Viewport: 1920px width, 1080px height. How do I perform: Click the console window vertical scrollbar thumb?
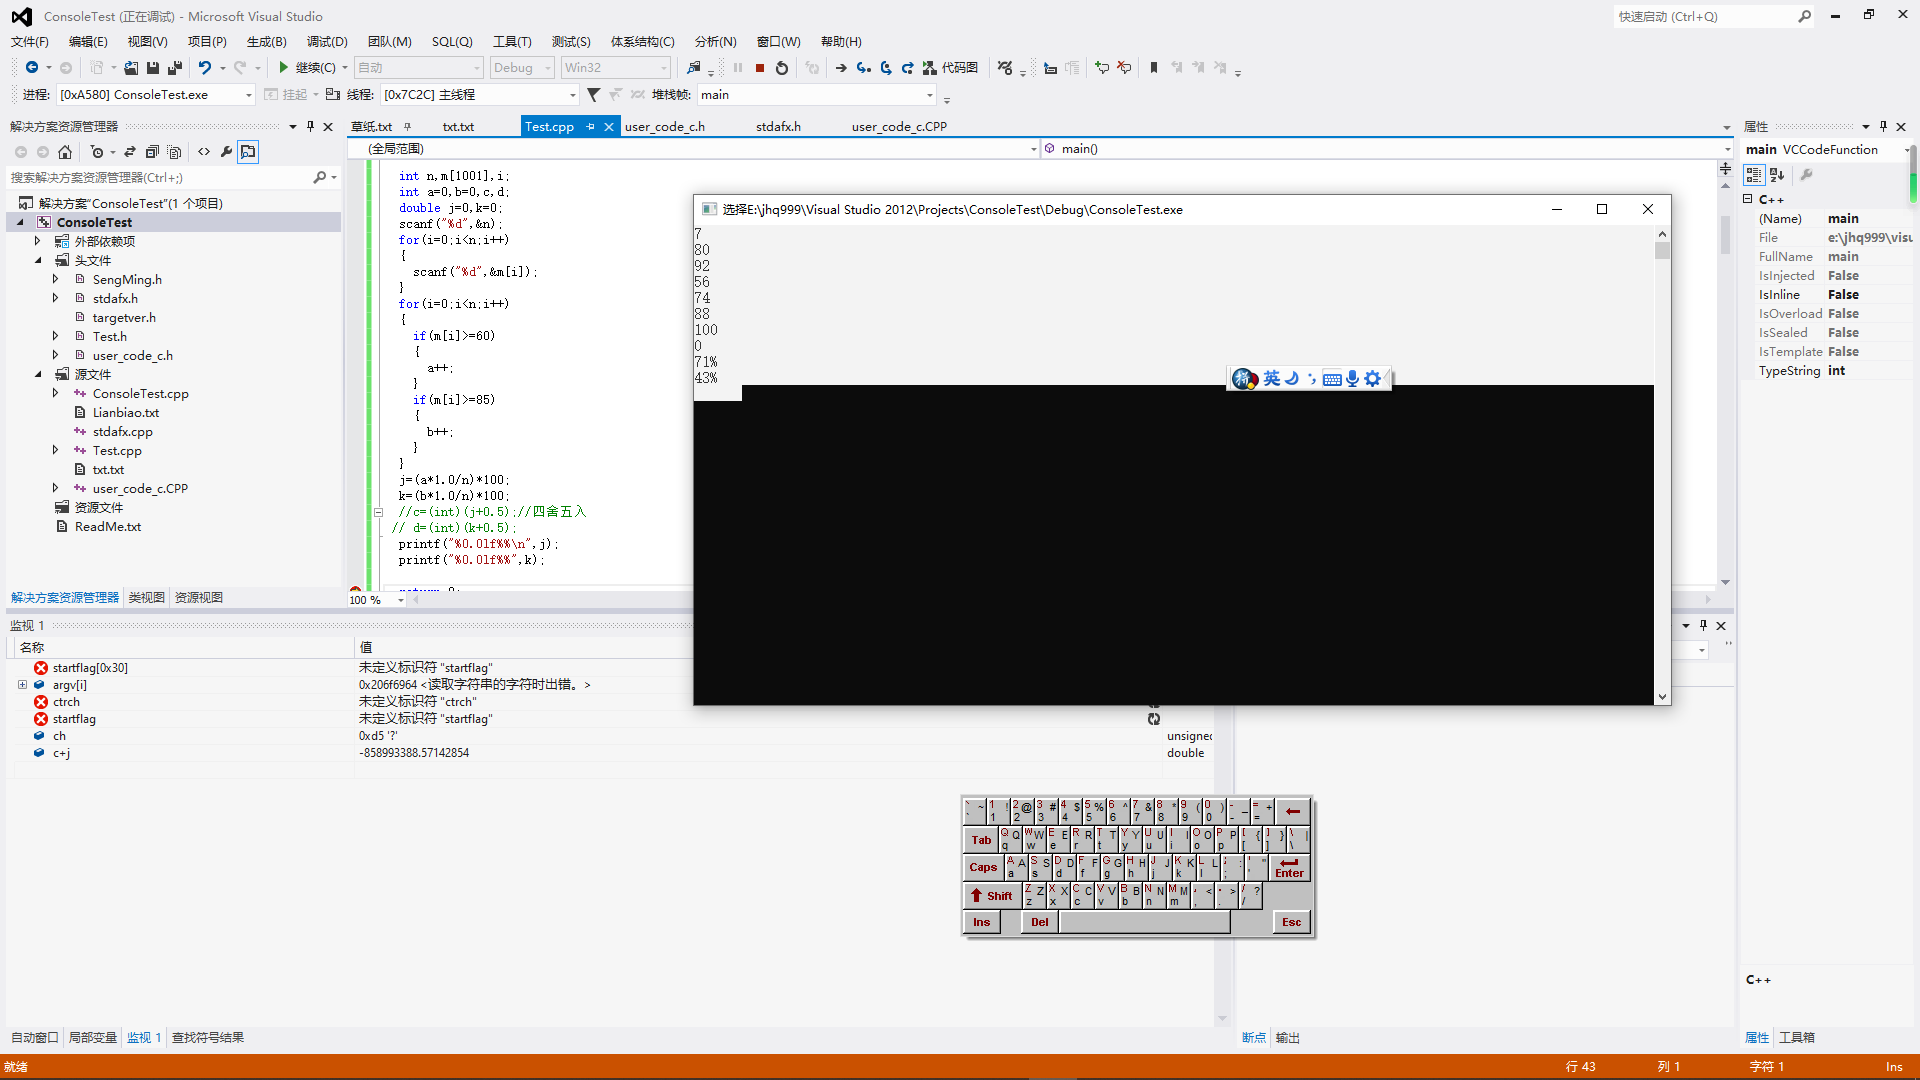tap(1662, 250)
